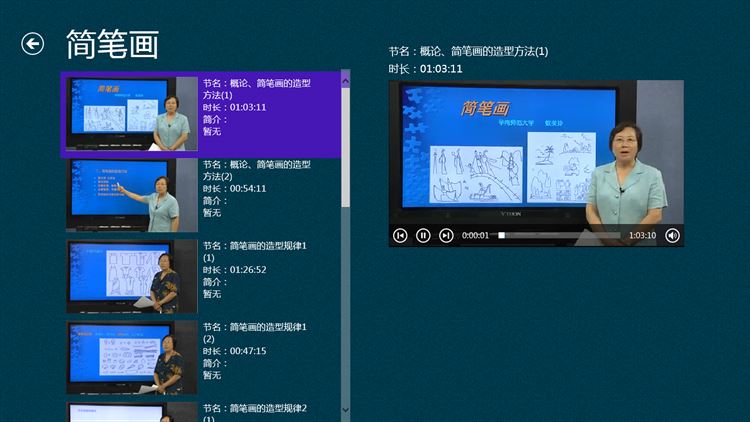Click elapsed time 0:00:01 in player
The image size is (750, 422).
click(475, 235)
